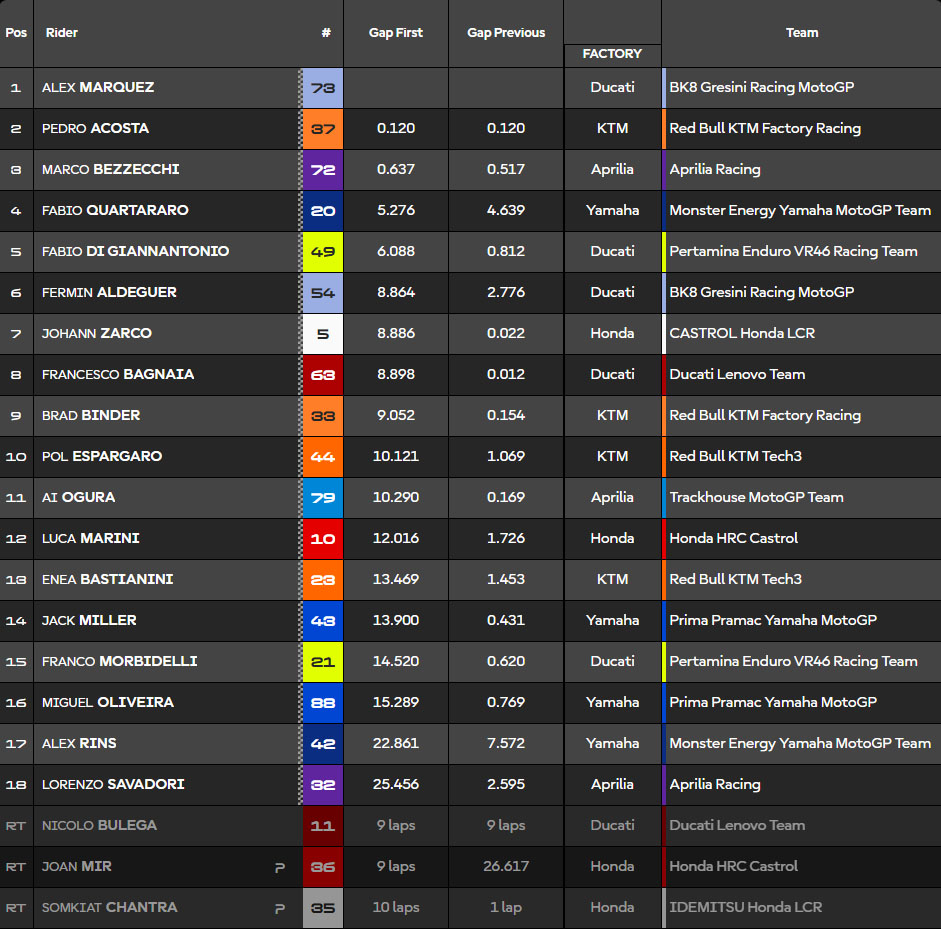Click Alex Marquez's number 73 badge
Screen dimensions: 941x929
coord(322,88)
